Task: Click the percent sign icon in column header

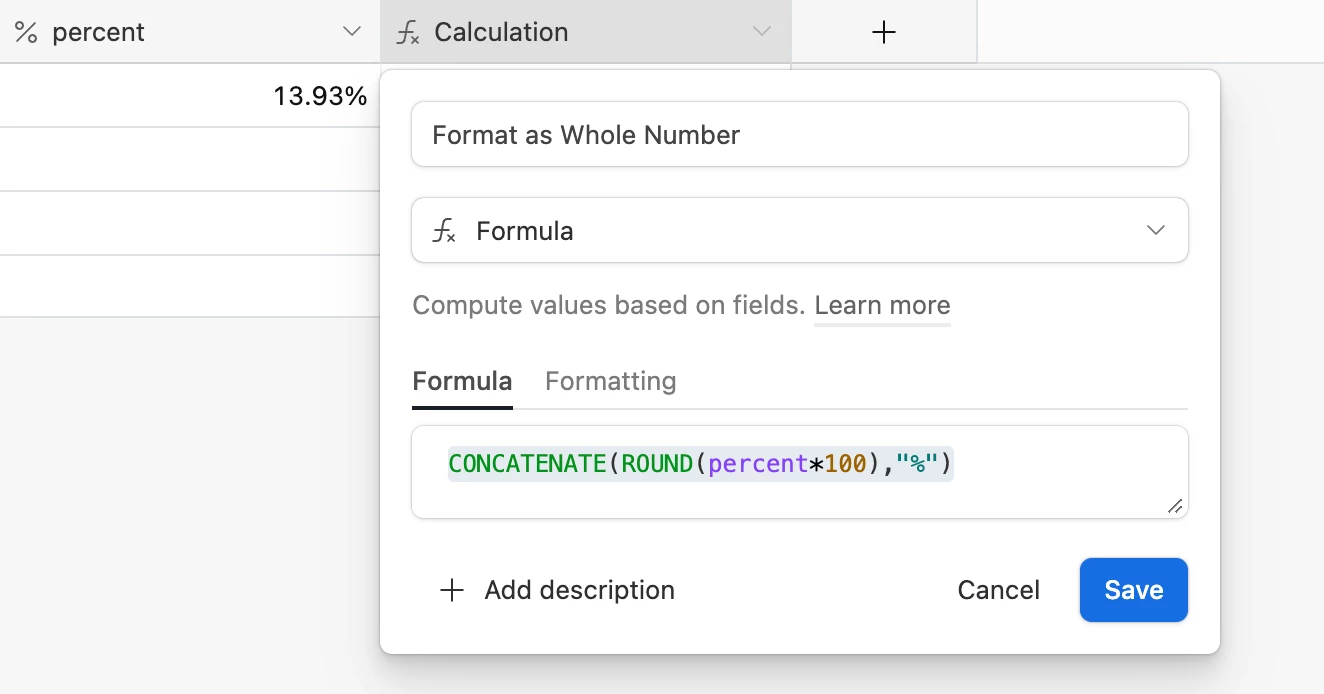Action: click(x=26, y=32)
